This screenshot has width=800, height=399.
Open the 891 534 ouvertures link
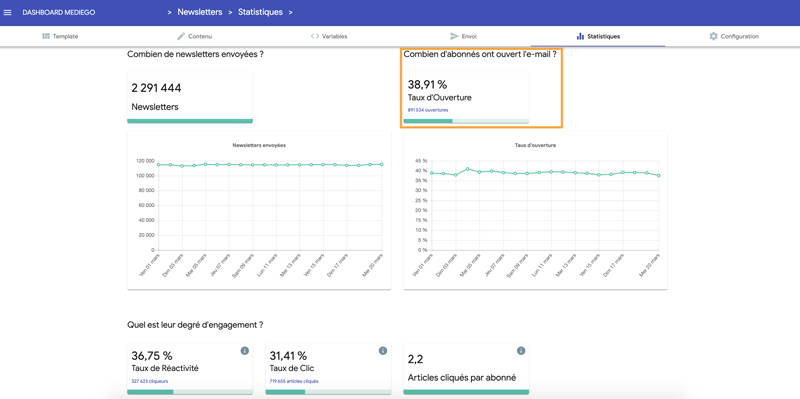click(428, 110)
